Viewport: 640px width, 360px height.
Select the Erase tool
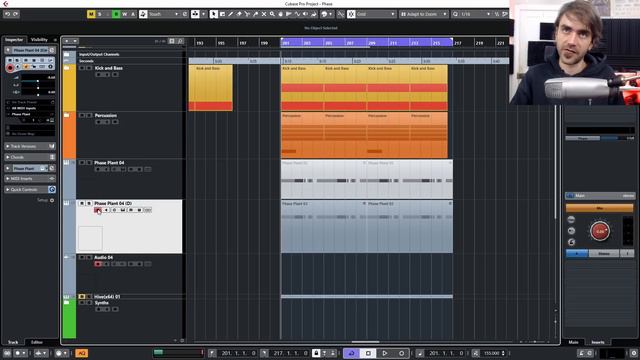(239, 14)
